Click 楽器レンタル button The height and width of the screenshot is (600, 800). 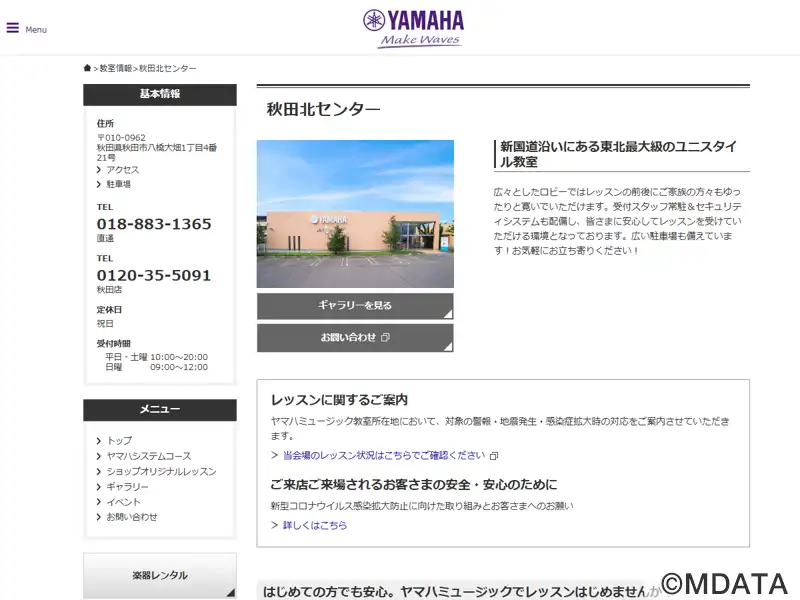[x=160, y=576]
